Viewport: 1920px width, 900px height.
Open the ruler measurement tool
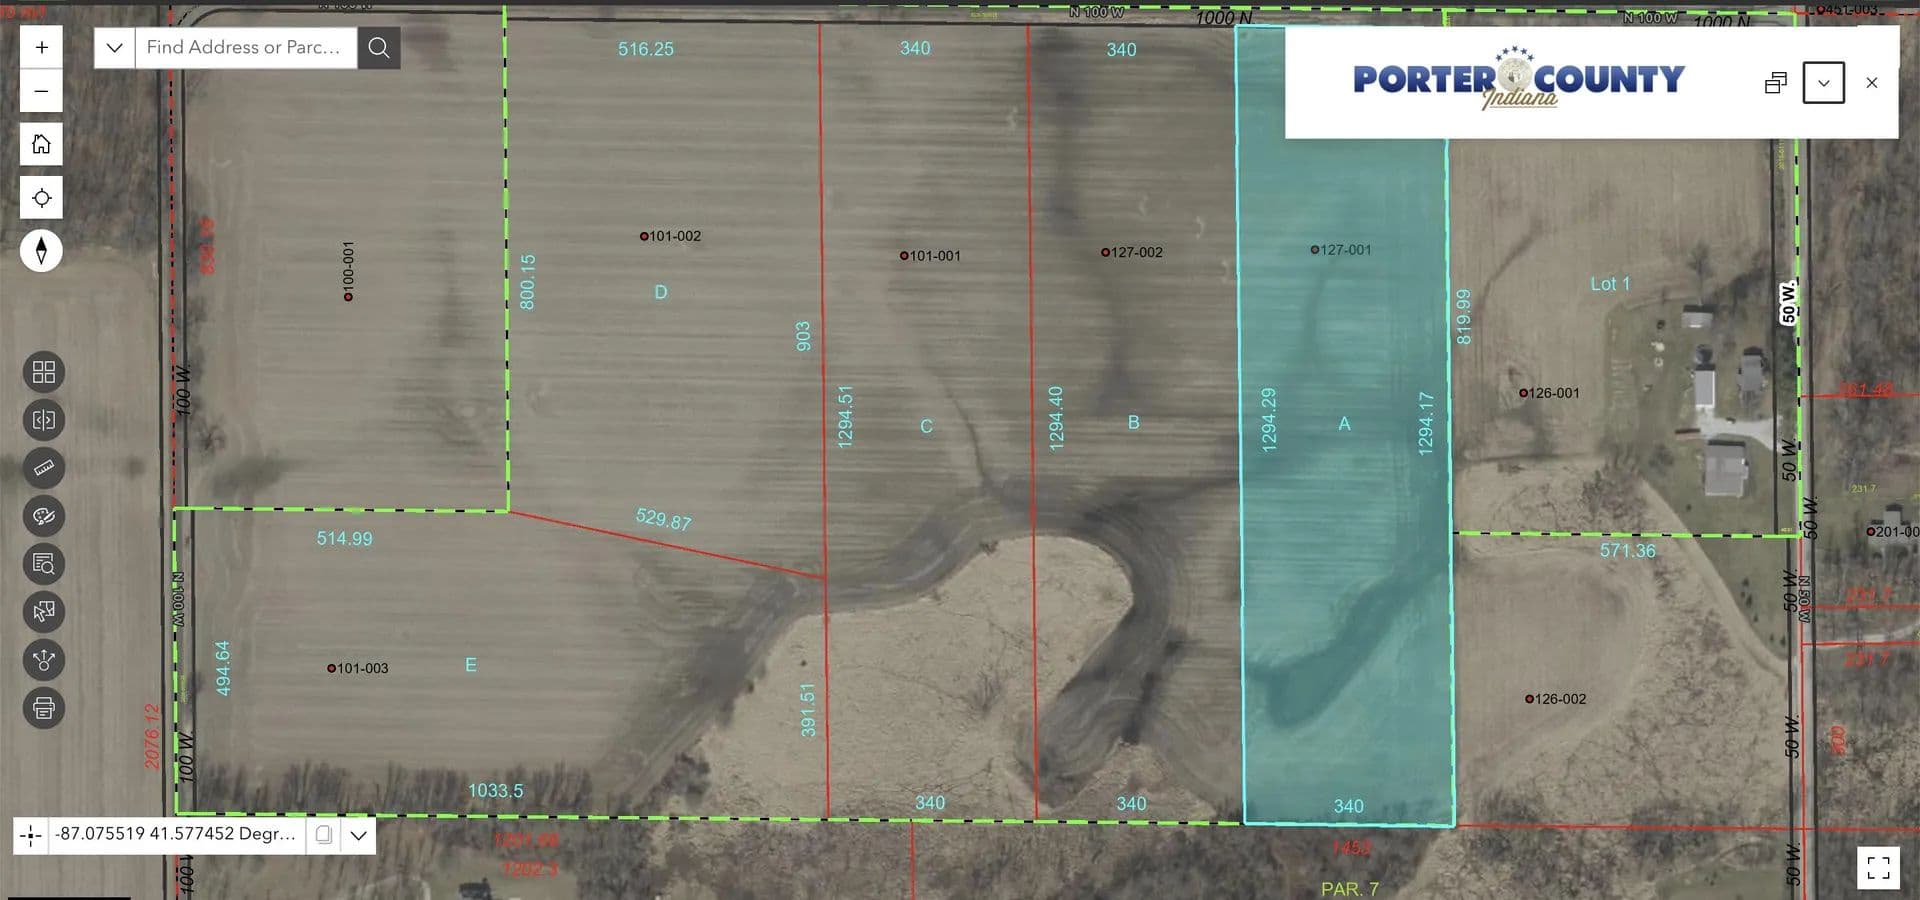click(x=44, y=468)
